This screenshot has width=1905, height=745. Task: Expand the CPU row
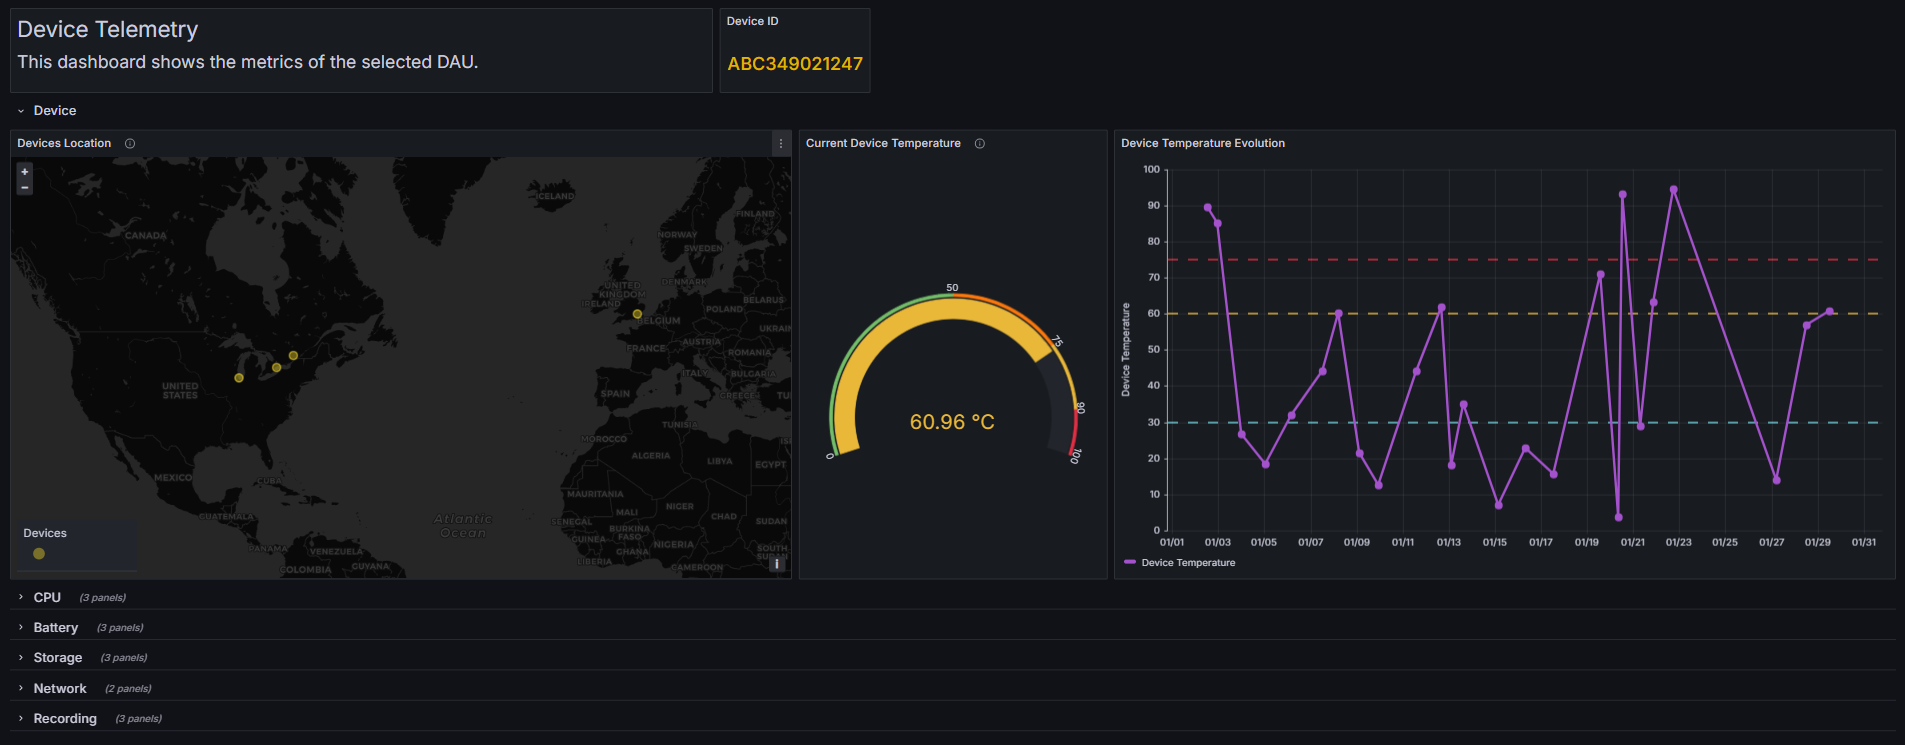click(47, 597)
